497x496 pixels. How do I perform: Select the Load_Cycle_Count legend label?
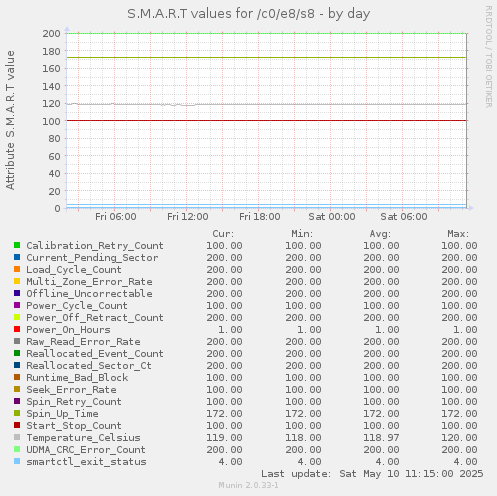click(74, 270)
